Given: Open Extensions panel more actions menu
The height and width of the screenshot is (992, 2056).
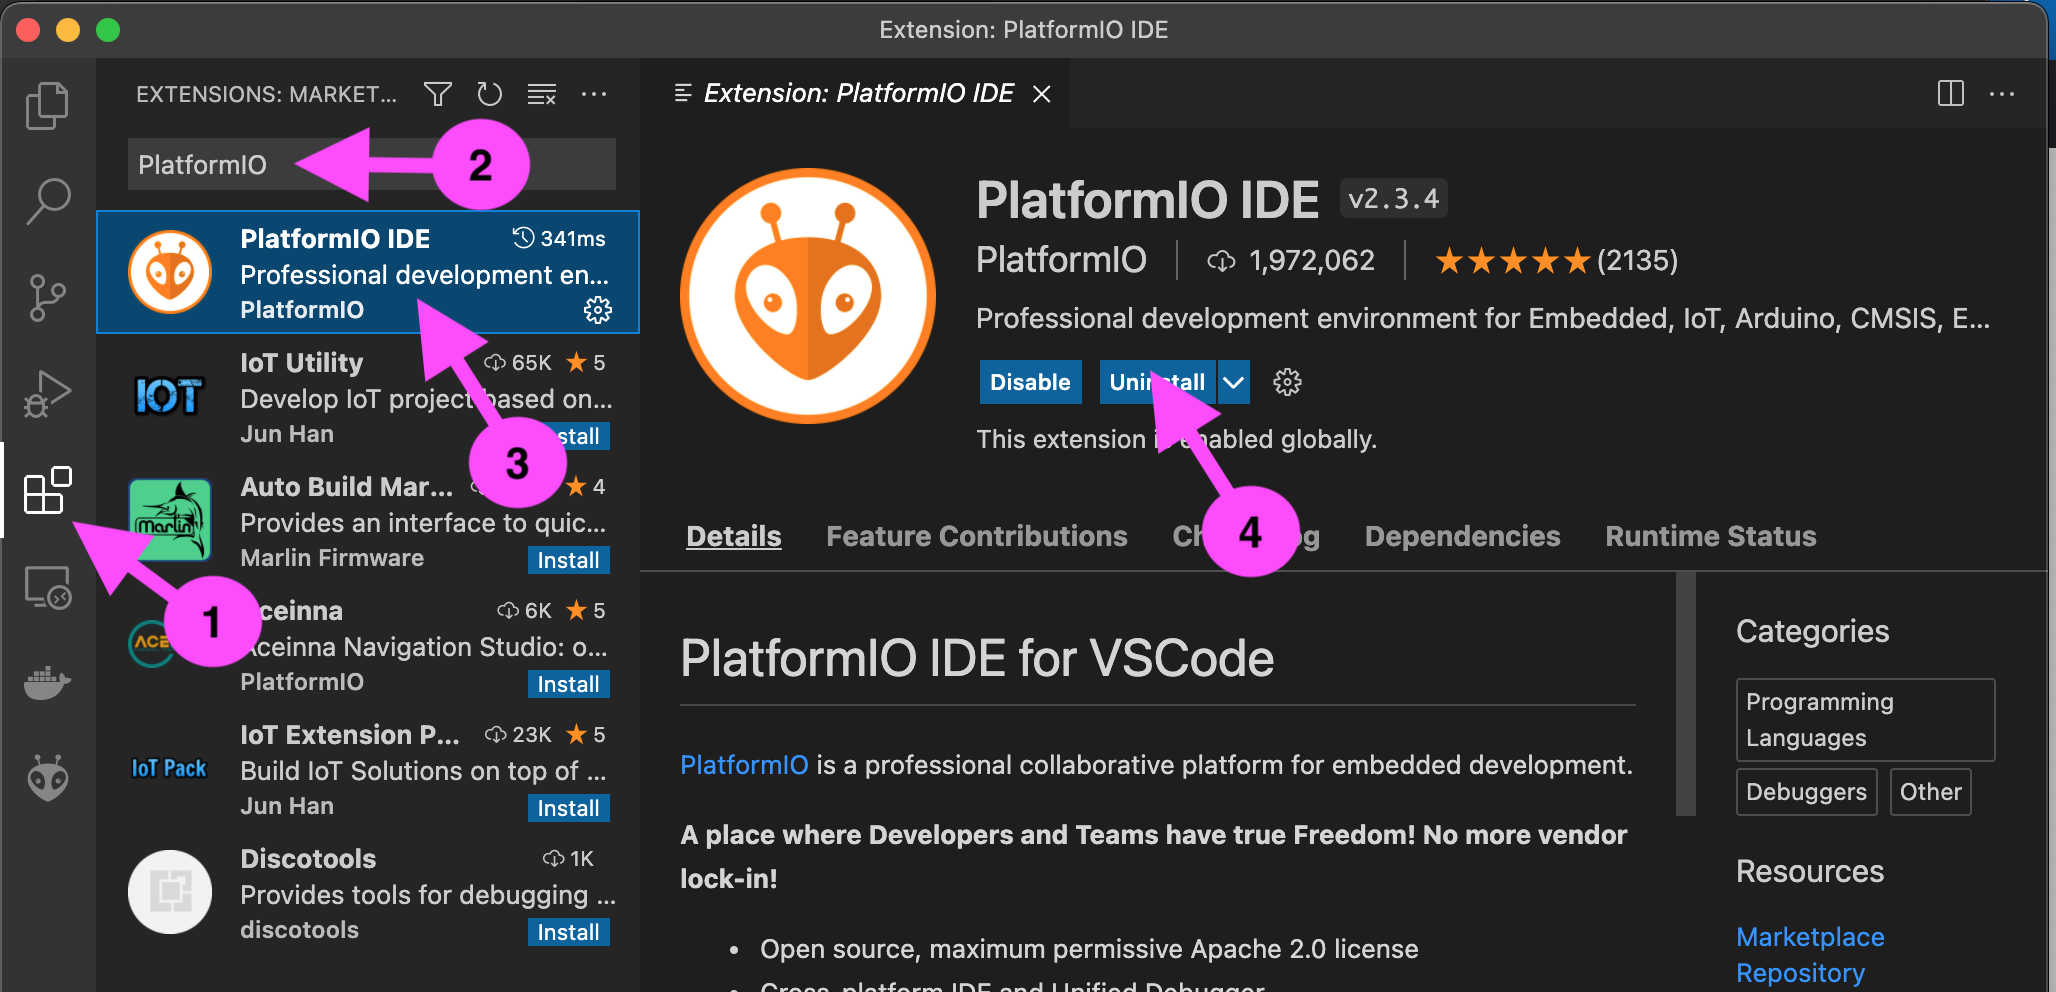Looking at the screenshot, I should tap(594, 94).
